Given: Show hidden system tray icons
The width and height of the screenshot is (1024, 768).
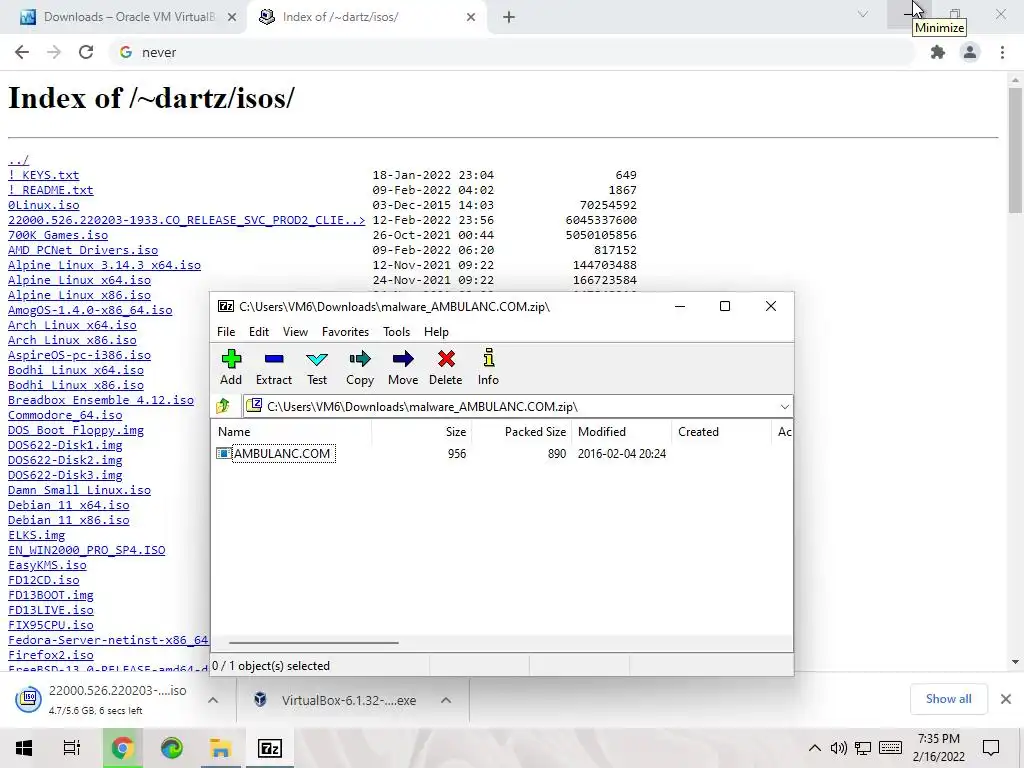Looking at the screenshot, I should pos(814,748).
